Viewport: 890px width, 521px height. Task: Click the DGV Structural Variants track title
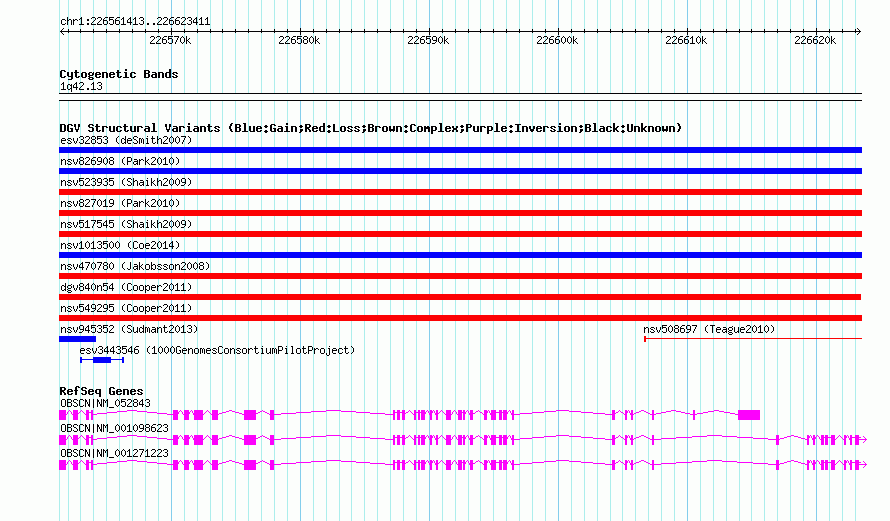pos(370,128)
